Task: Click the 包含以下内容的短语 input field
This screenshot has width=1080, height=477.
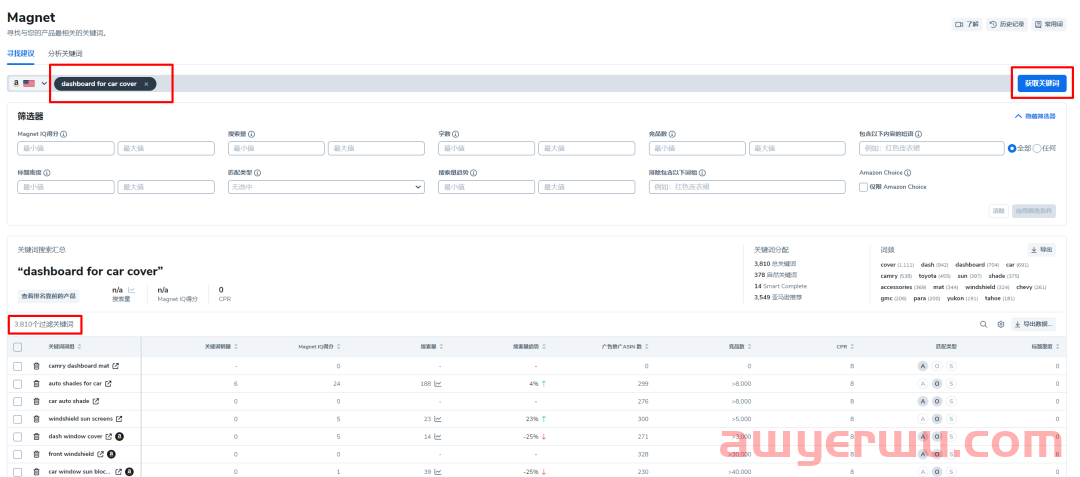Action: tap(930, 148)
